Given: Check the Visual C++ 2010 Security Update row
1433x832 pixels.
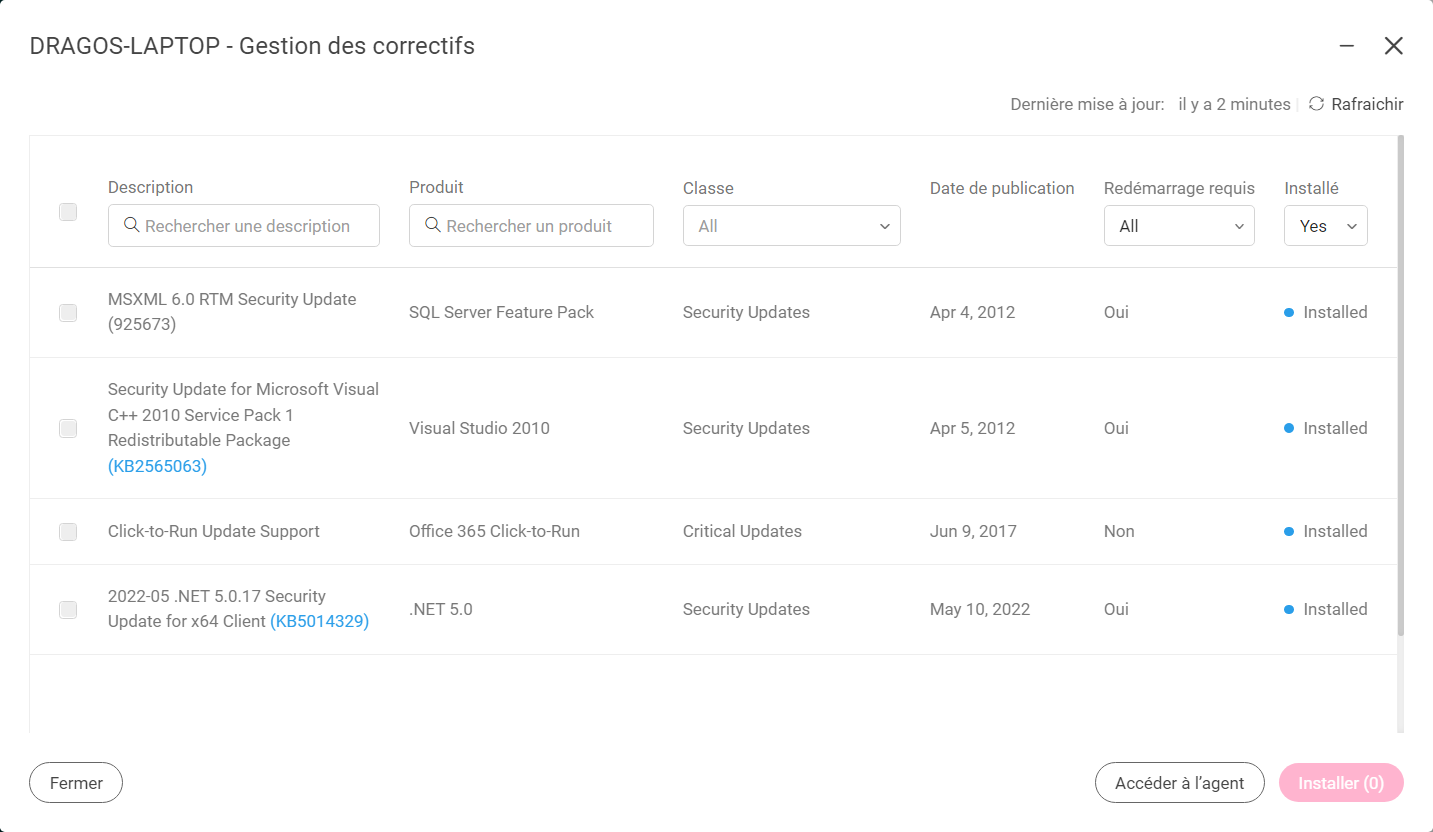Looking at the screenshot, I should [68, 429].
